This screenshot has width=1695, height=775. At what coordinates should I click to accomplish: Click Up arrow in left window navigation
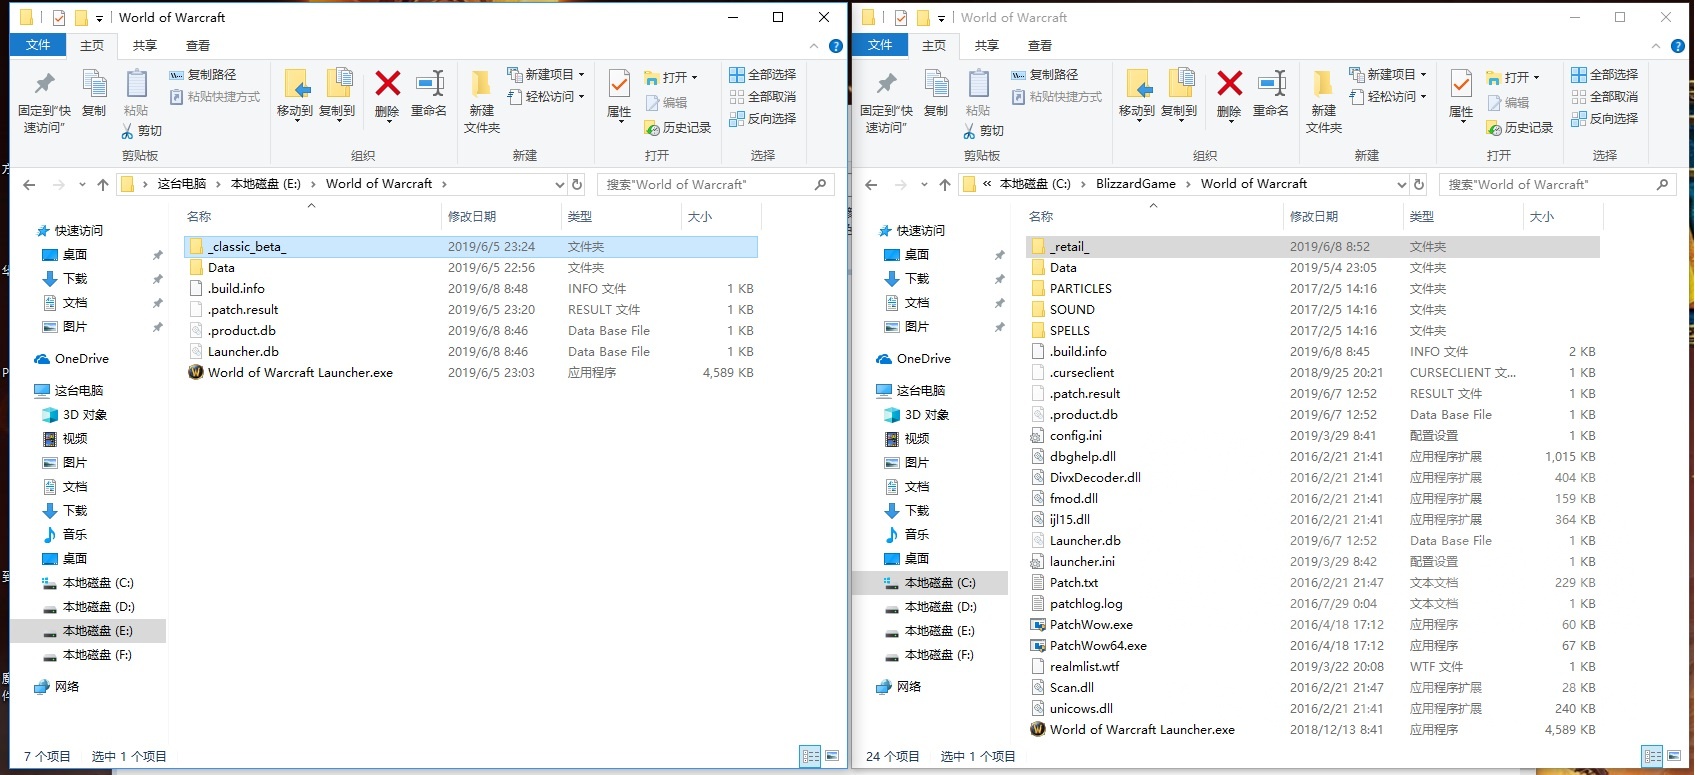[x=102, y=184]
